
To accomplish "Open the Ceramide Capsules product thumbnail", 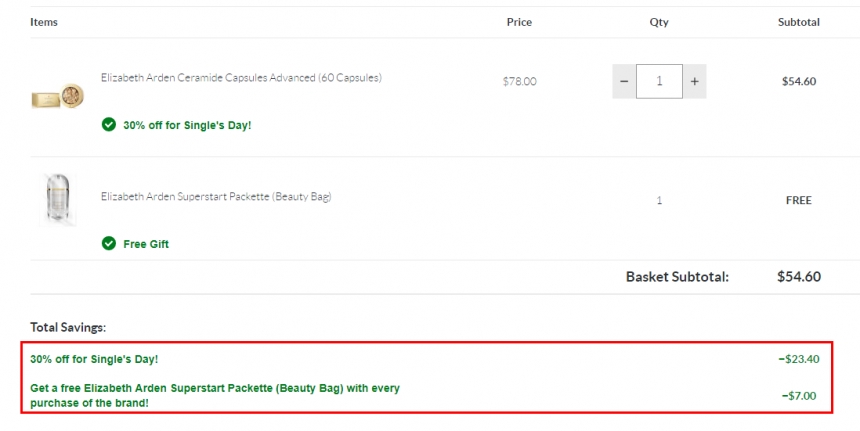I will 58,97.
